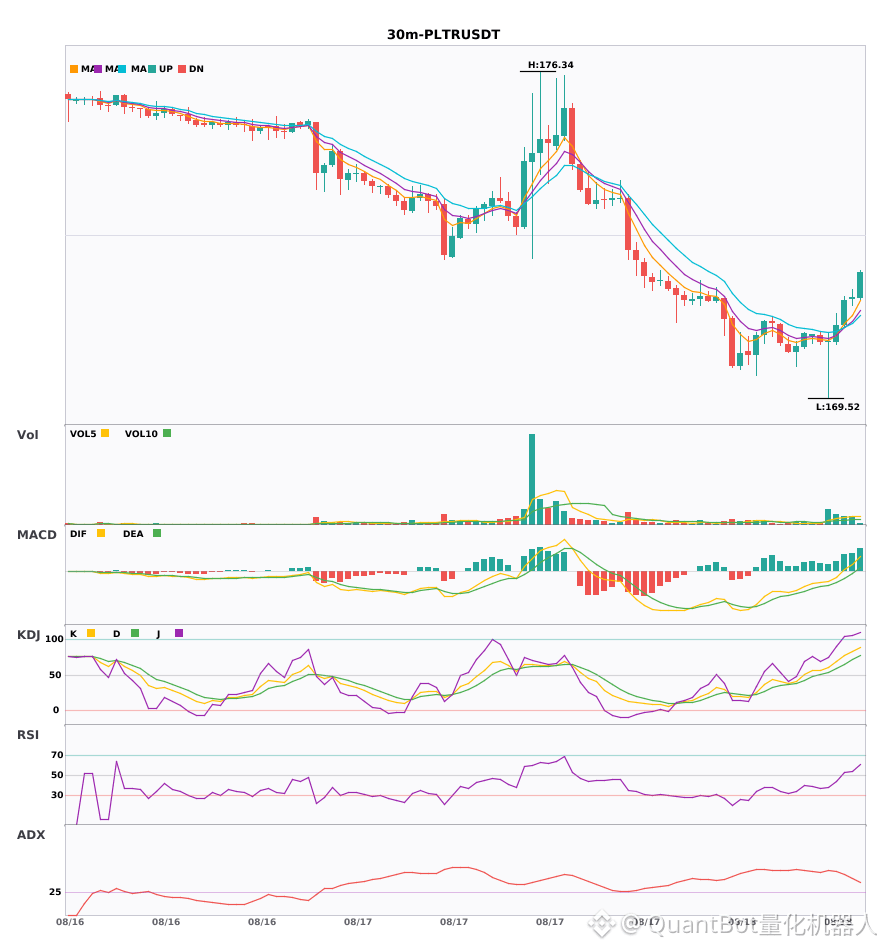The image size is (885, 950).
Task: Click the UP legend text
Action: click(x=166, y=69)
